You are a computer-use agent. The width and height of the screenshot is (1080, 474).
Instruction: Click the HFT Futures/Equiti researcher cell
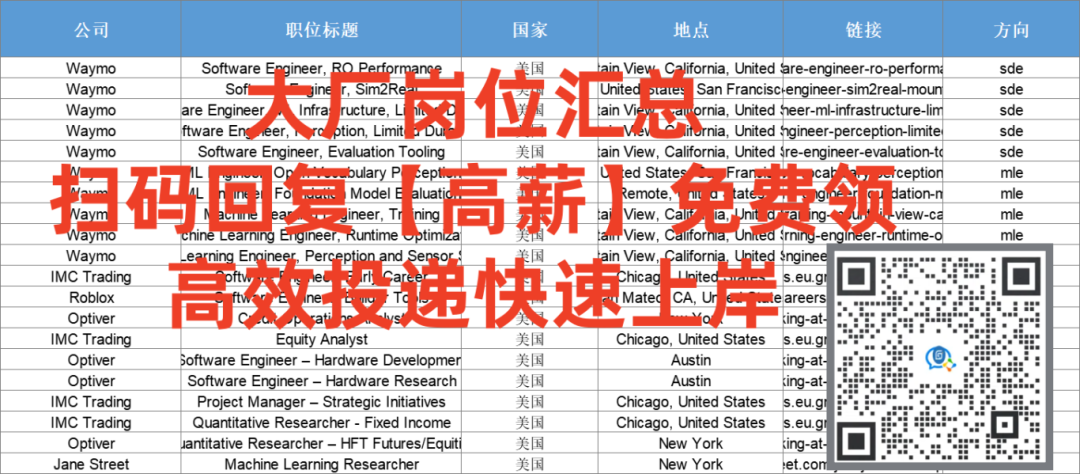tap(322, 443)
